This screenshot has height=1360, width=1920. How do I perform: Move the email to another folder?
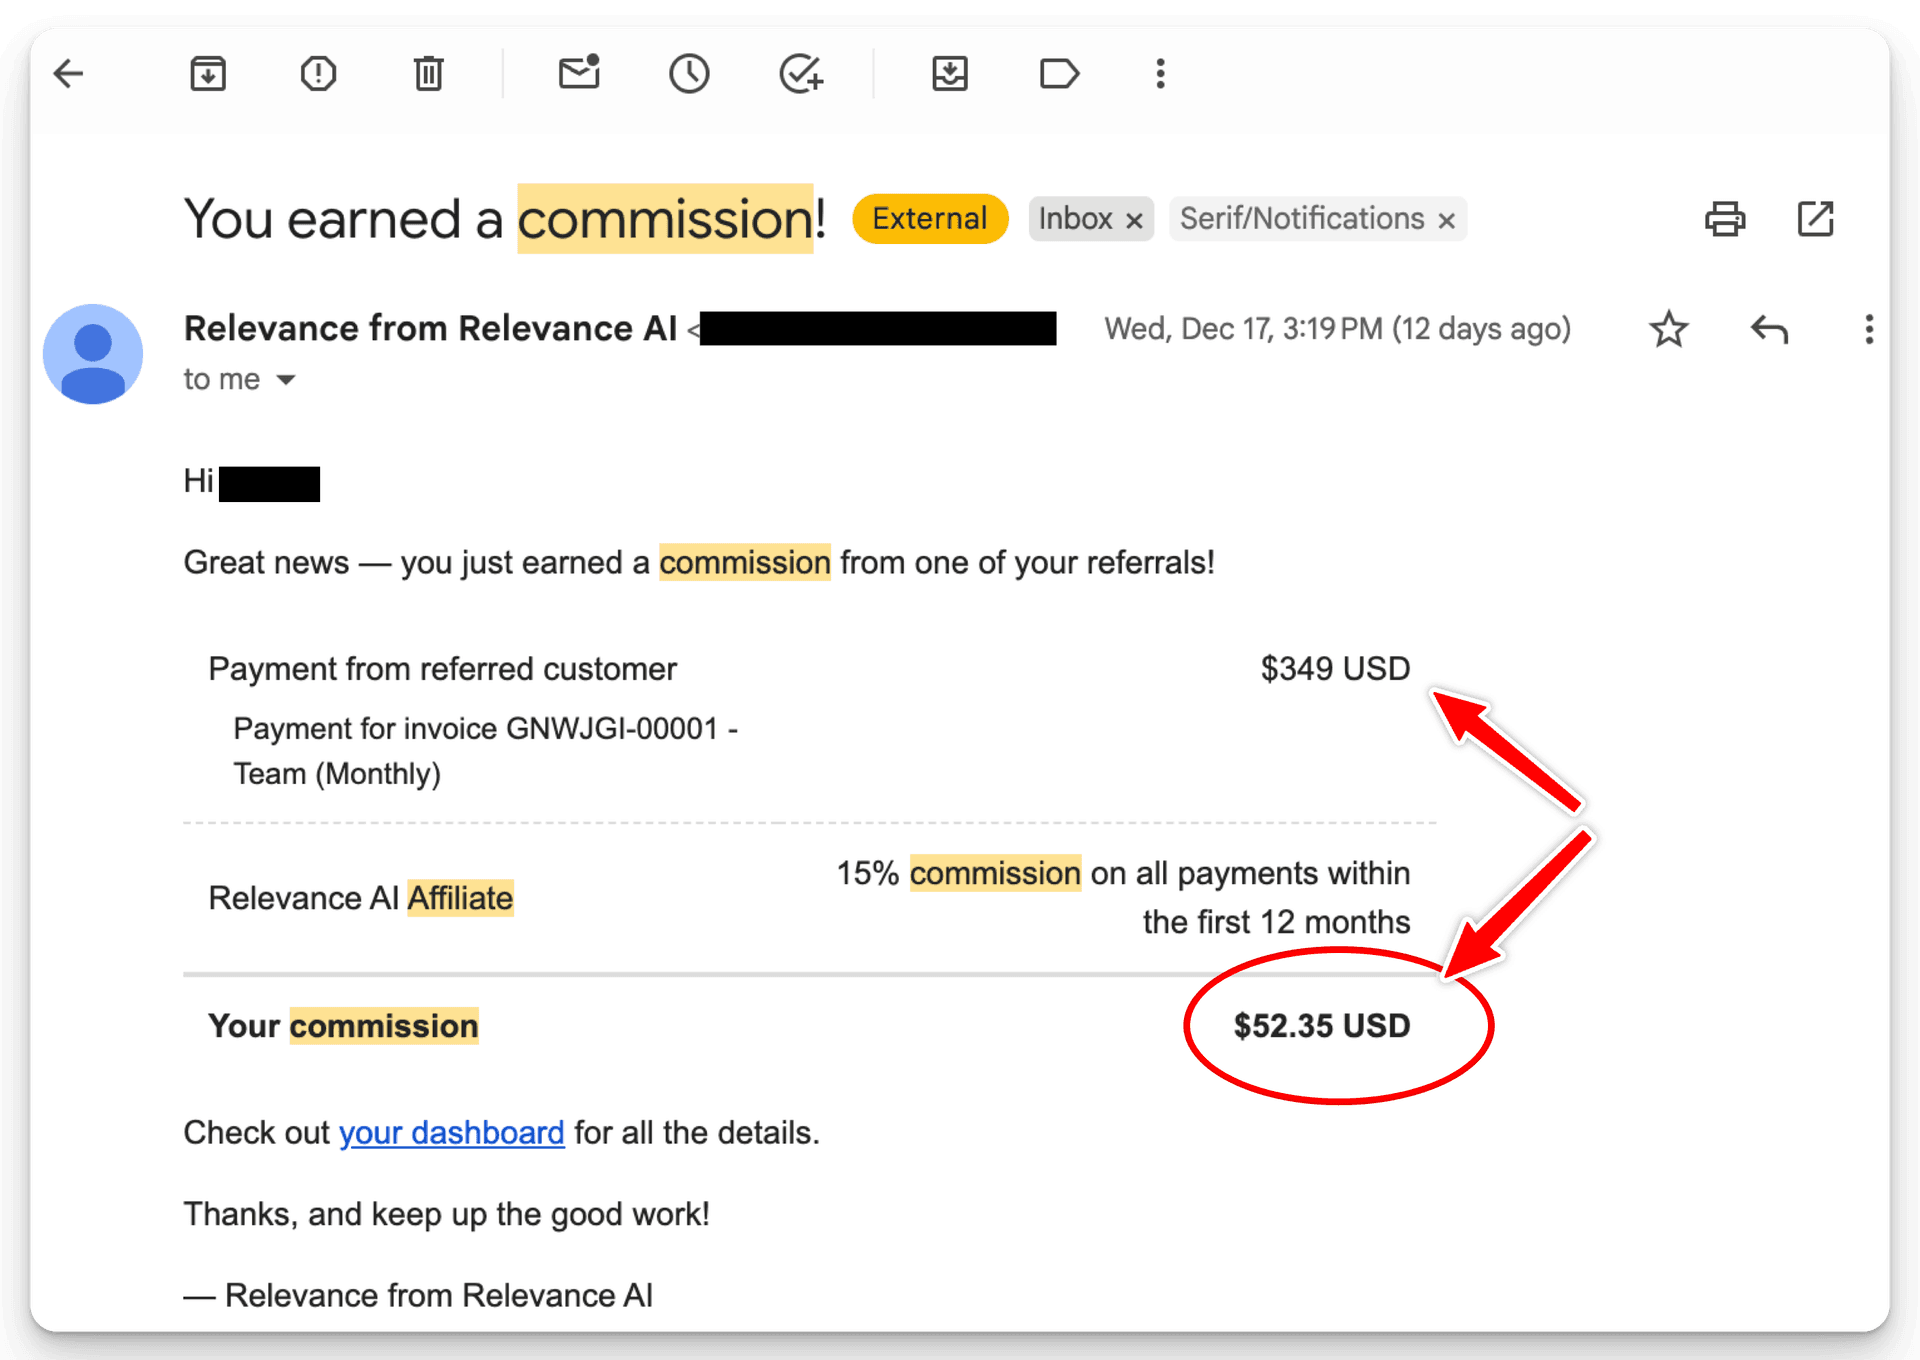(x=949, y=73)
